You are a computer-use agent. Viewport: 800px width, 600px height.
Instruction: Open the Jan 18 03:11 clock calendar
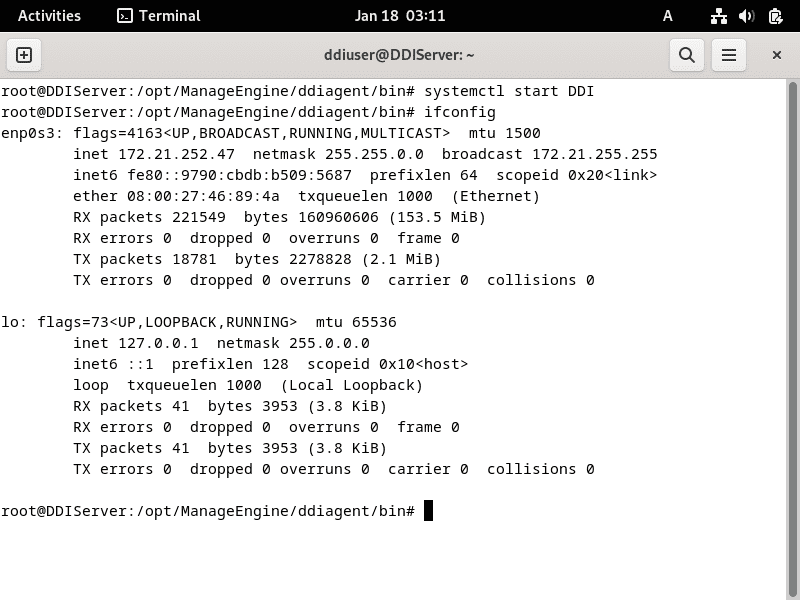coord(400,16)
